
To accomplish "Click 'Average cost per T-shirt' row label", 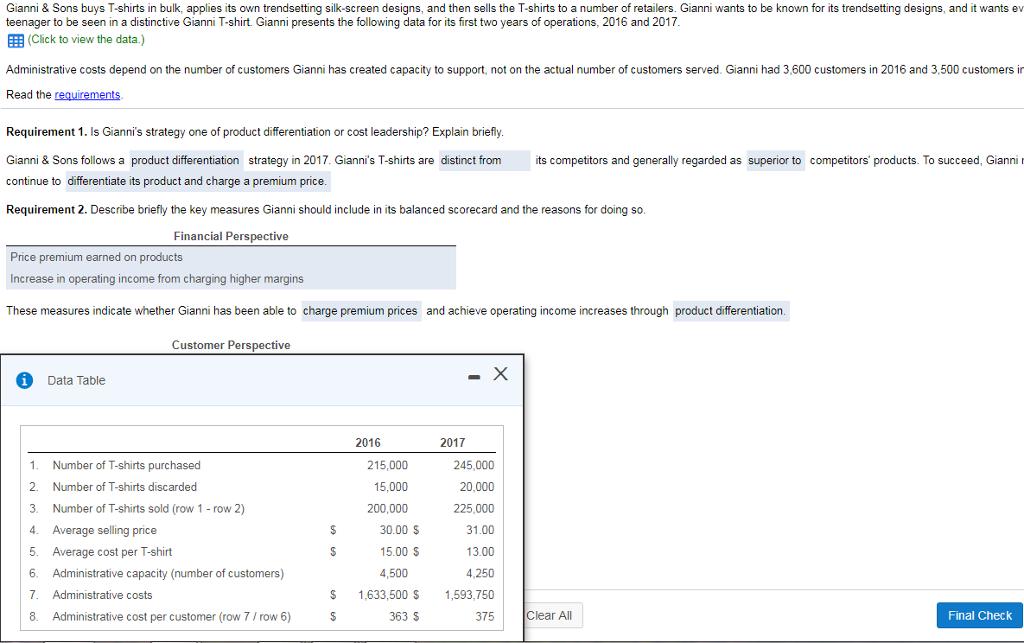I will (112, 552).
